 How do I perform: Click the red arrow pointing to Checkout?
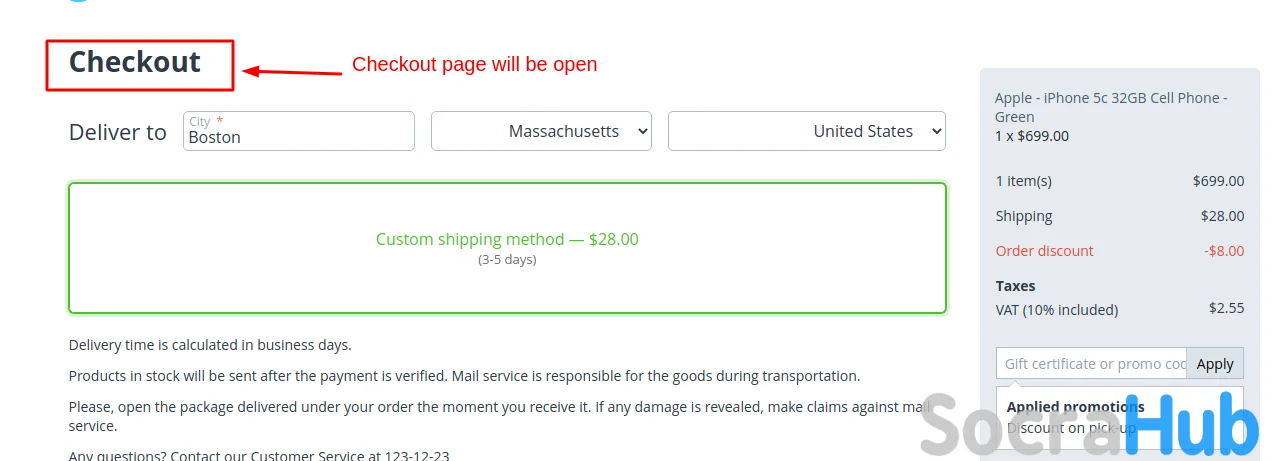pos(293,71)
